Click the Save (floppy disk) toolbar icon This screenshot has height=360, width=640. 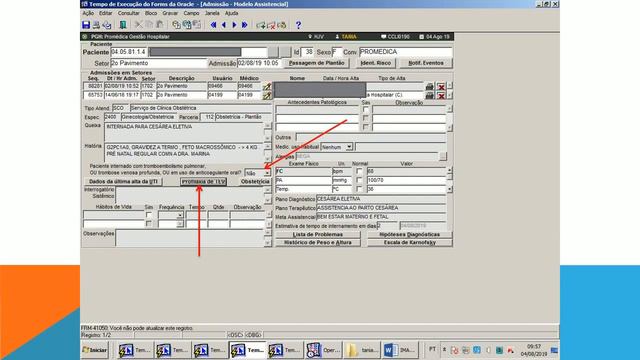[86, 25]
